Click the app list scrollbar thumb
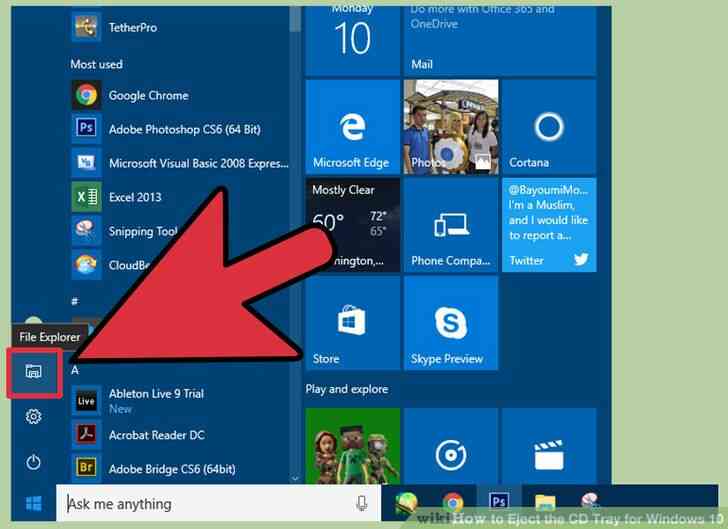The width and height of the screenshot is (728, 529). (295, 19)
